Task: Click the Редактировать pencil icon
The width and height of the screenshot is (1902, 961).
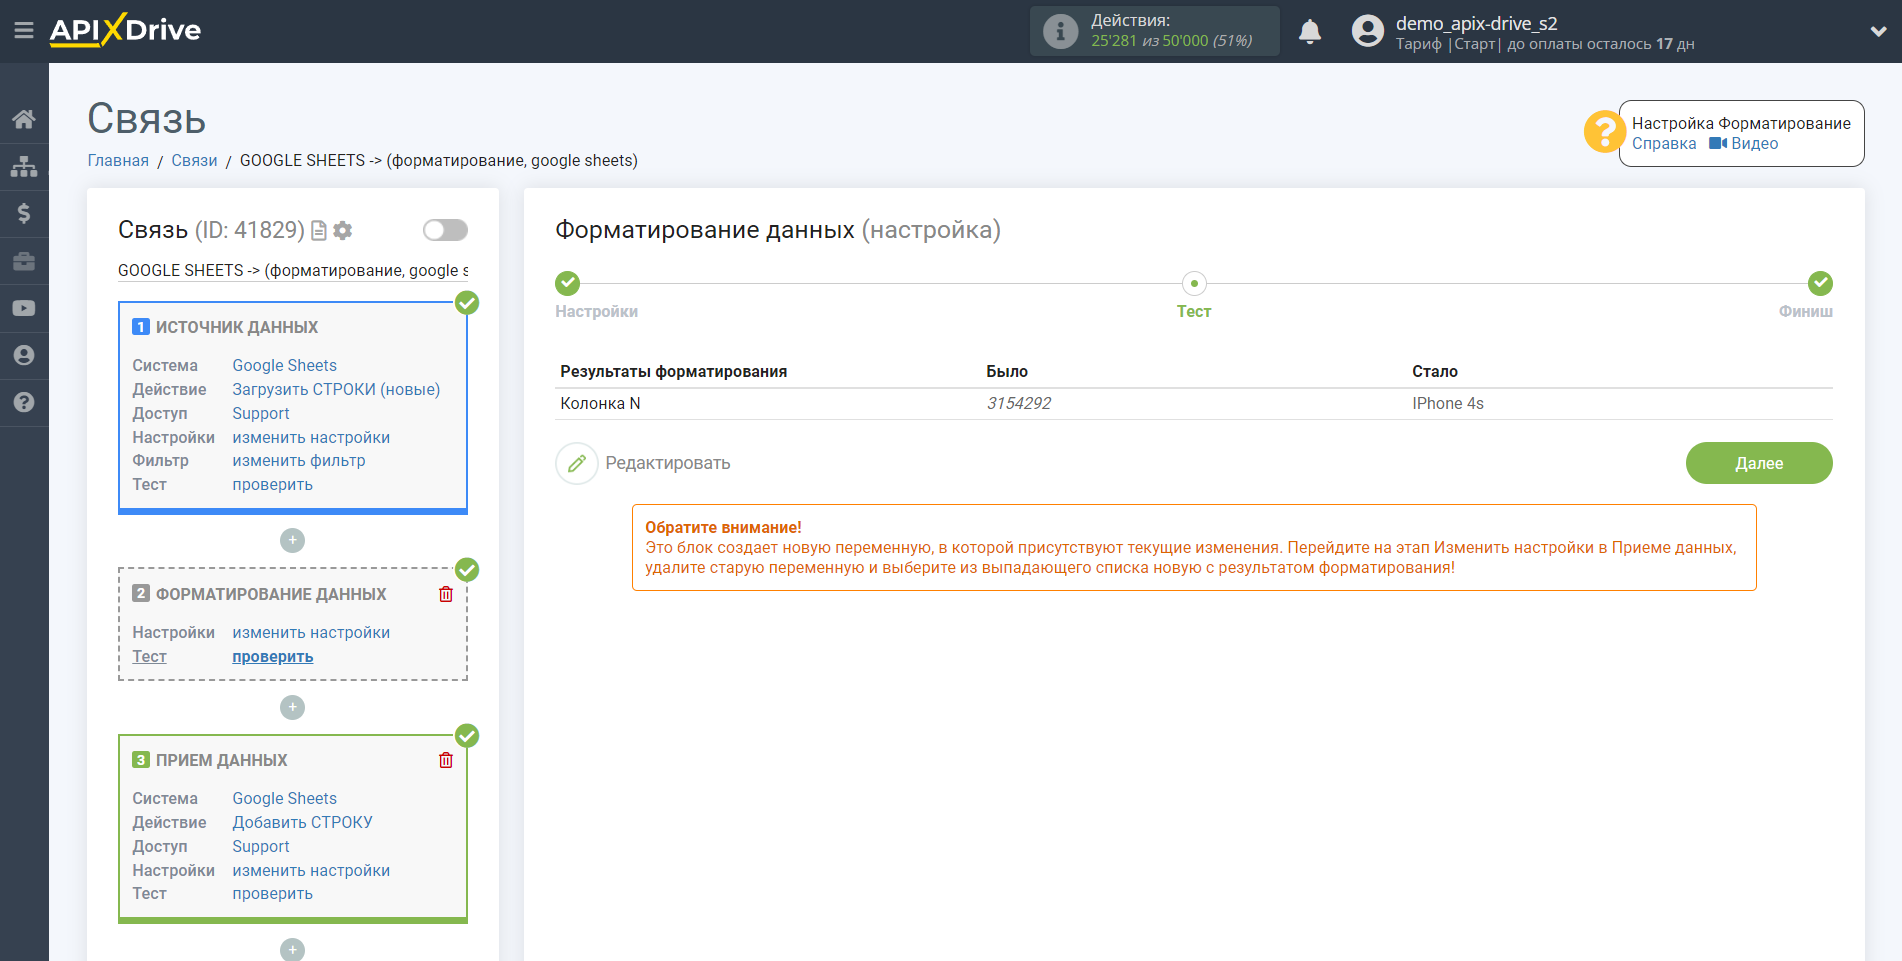Action: (x=577, y=463)
